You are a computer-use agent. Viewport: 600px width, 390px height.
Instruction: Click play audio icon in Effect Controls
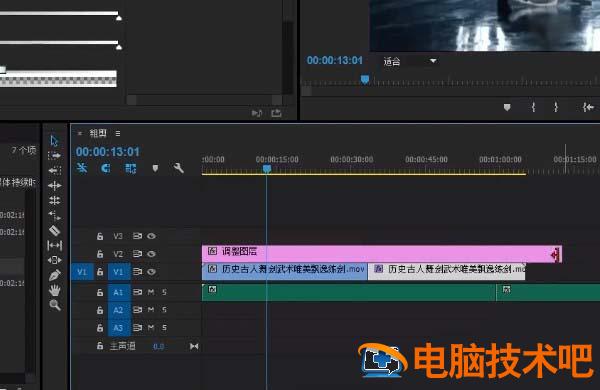pos(257,113)
